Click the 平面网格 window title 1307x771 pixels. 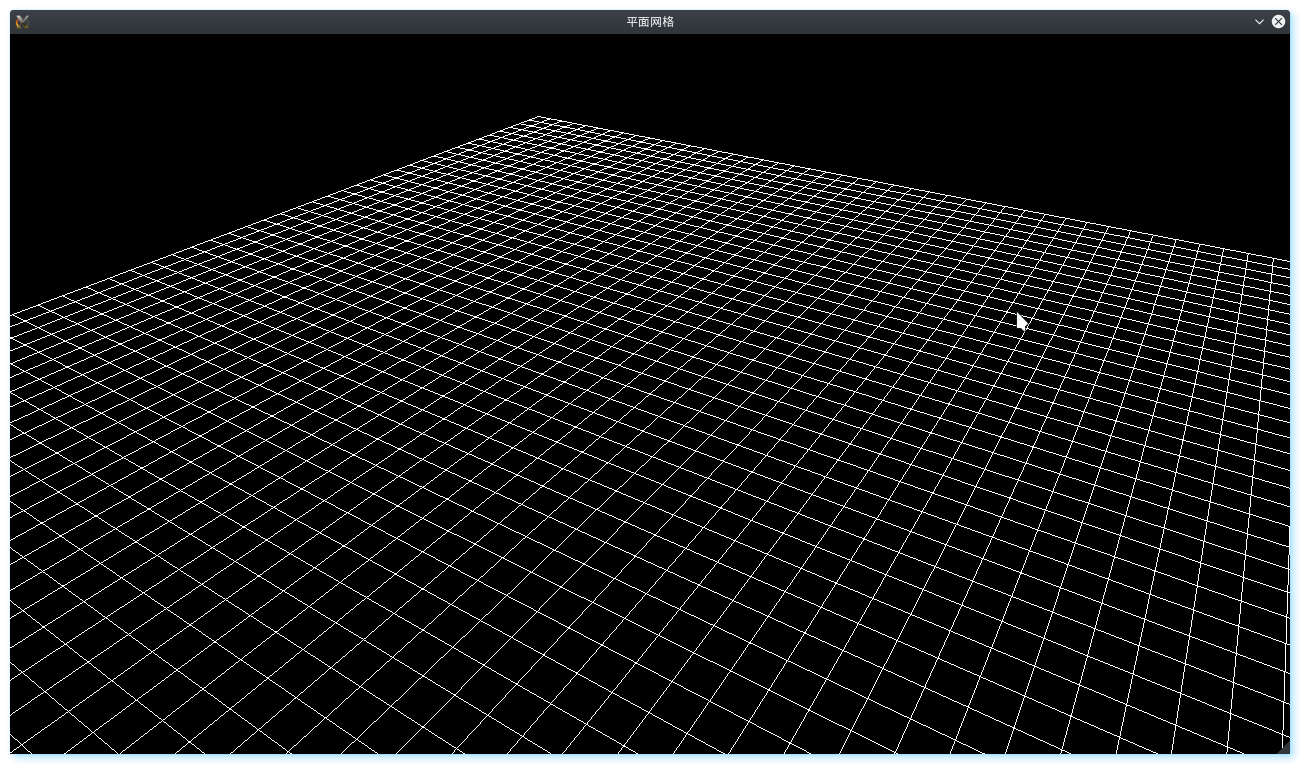coord(650,21)
